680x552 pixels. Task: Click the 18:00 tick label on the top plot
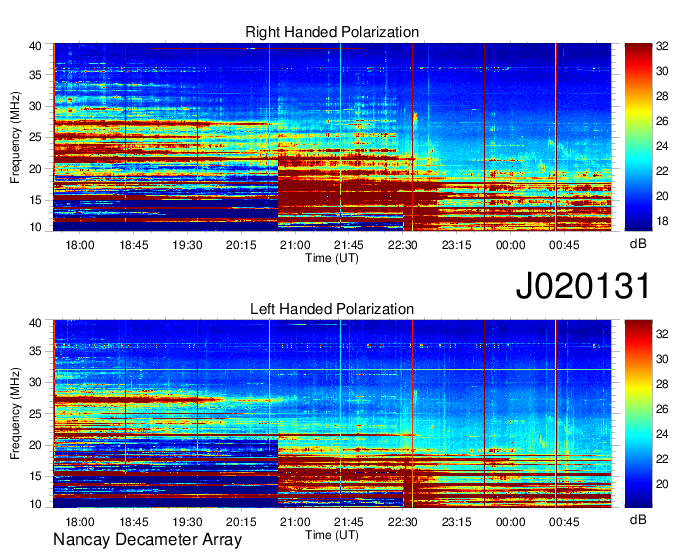point(80,245)
